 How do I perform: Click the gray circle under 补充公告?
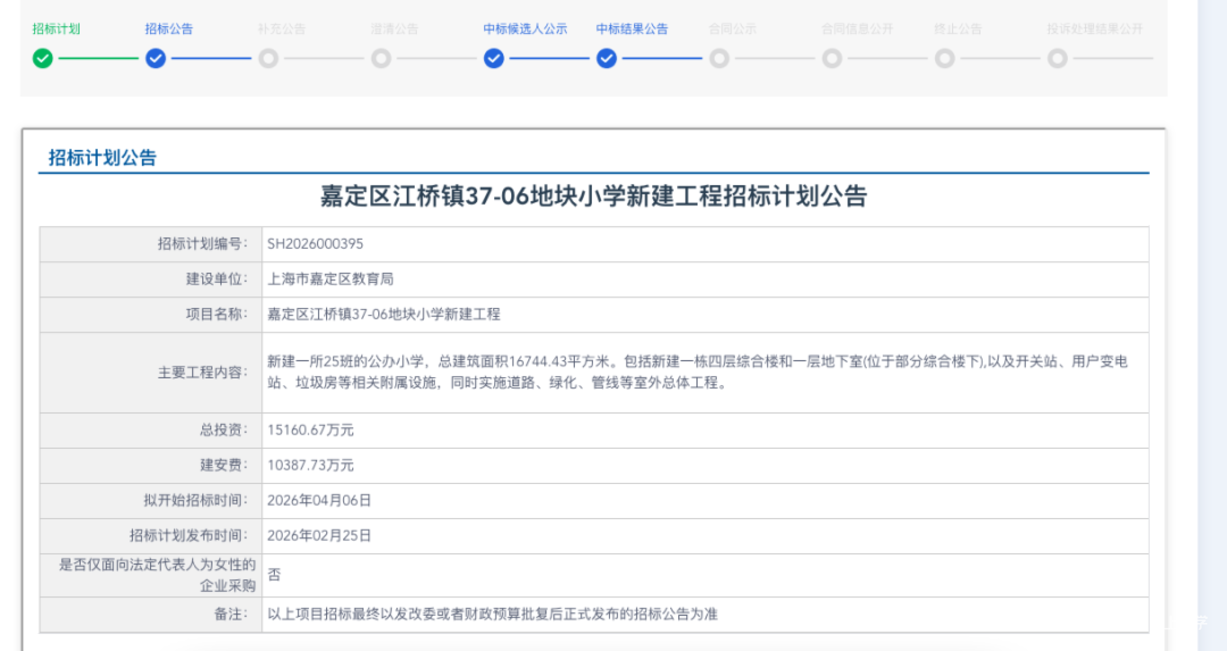click(268, 58)
